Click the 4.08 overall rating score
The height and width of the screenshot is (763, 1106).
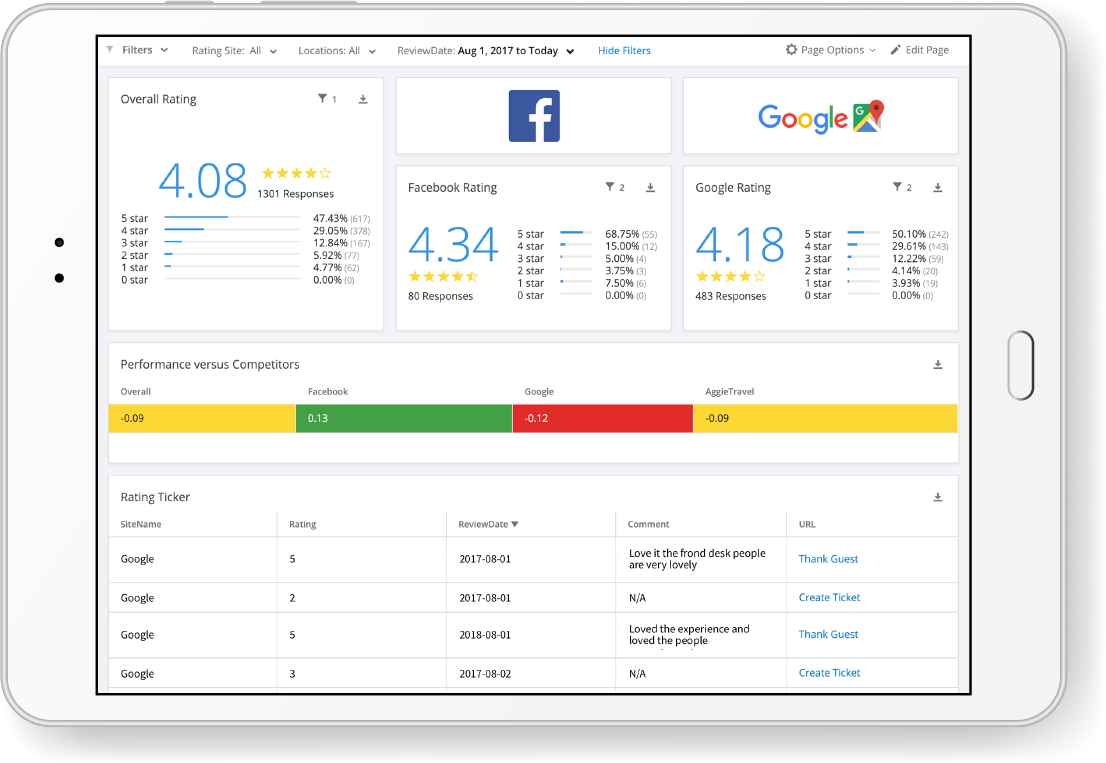(x=202, y=181)
